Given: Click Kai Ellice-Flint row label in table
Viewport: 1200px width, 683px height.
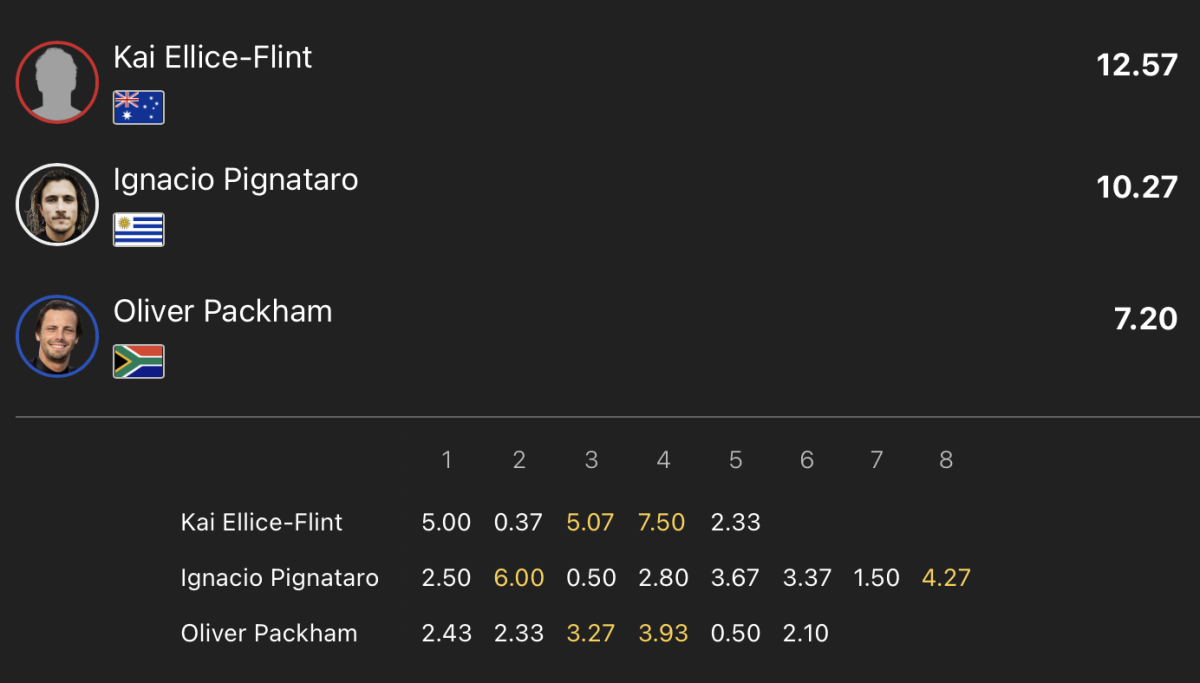Looking at the screenshot, I should pyautogui.click(x=262, y=522).
